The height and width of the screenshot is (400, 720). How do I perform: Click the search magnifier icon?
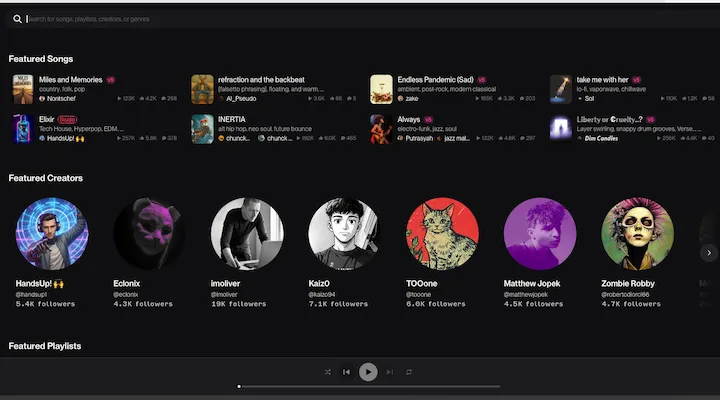point(17,19)
